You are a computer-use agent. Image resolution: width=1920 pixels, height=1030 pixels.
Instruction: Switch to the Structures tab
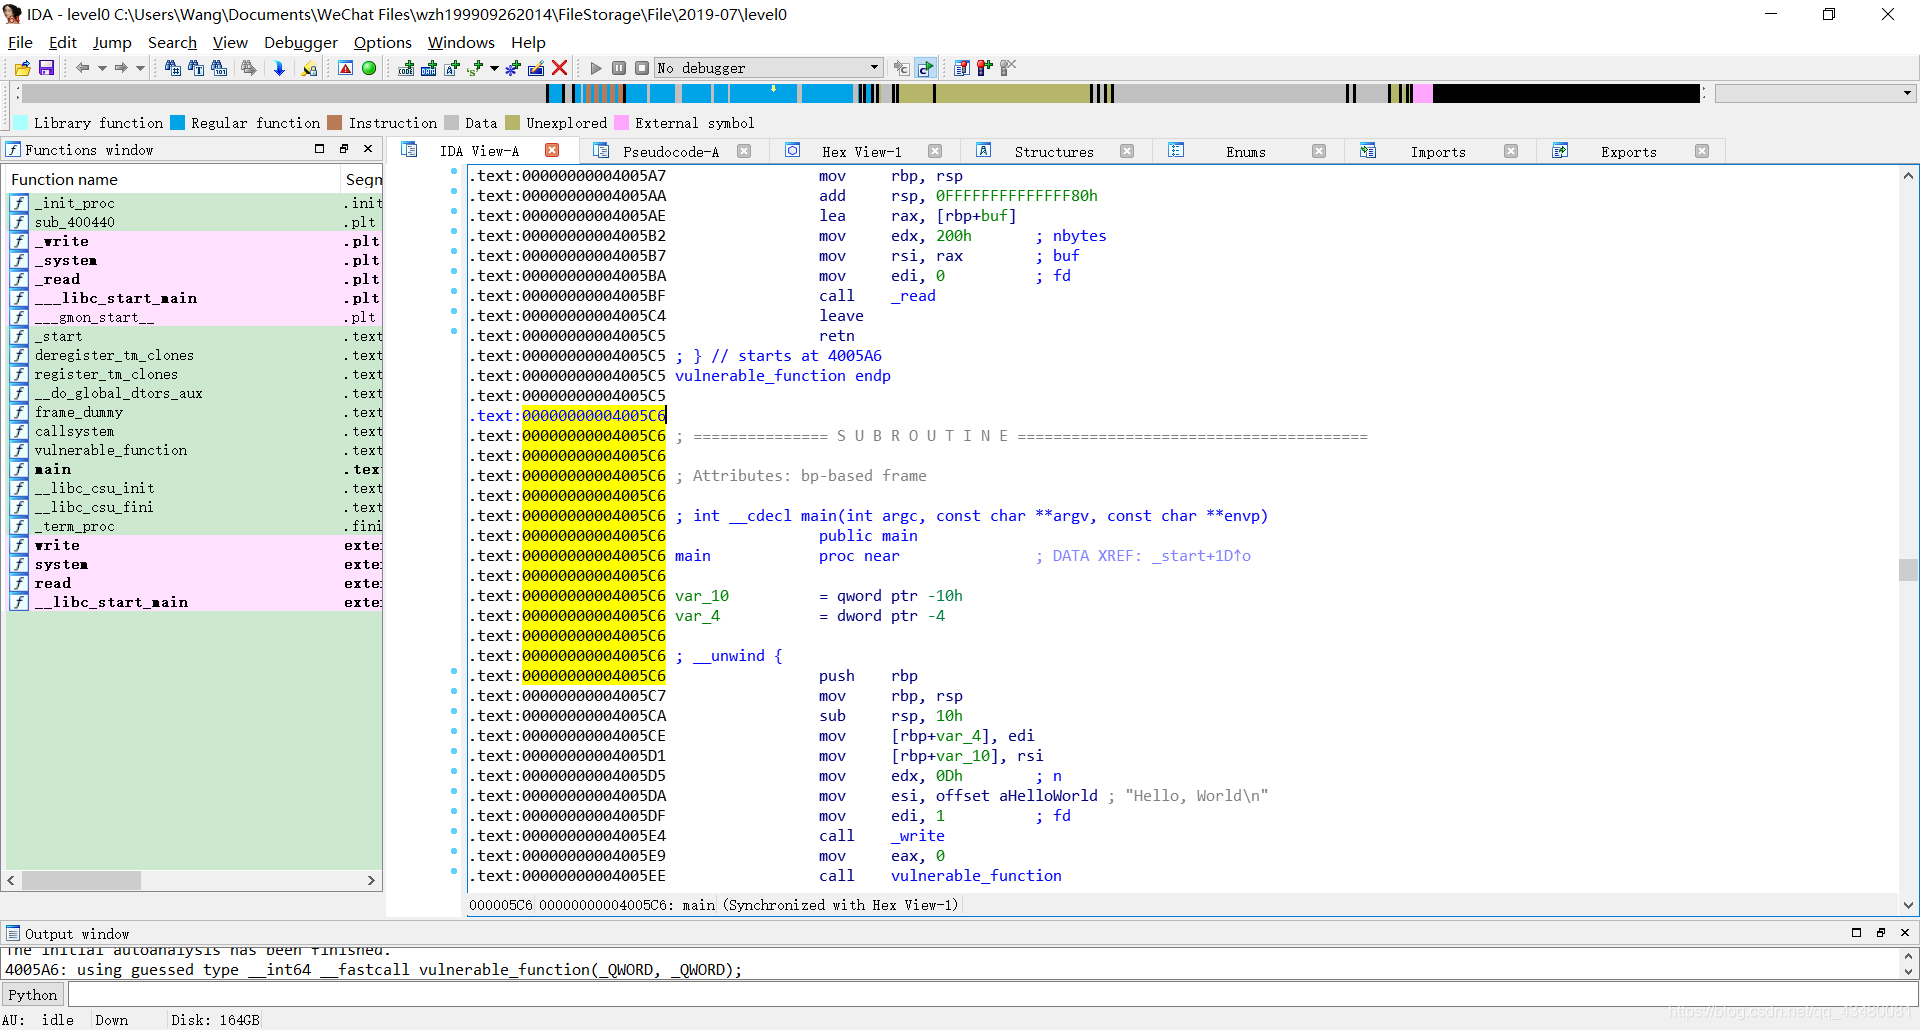[x=1054, y=152]
